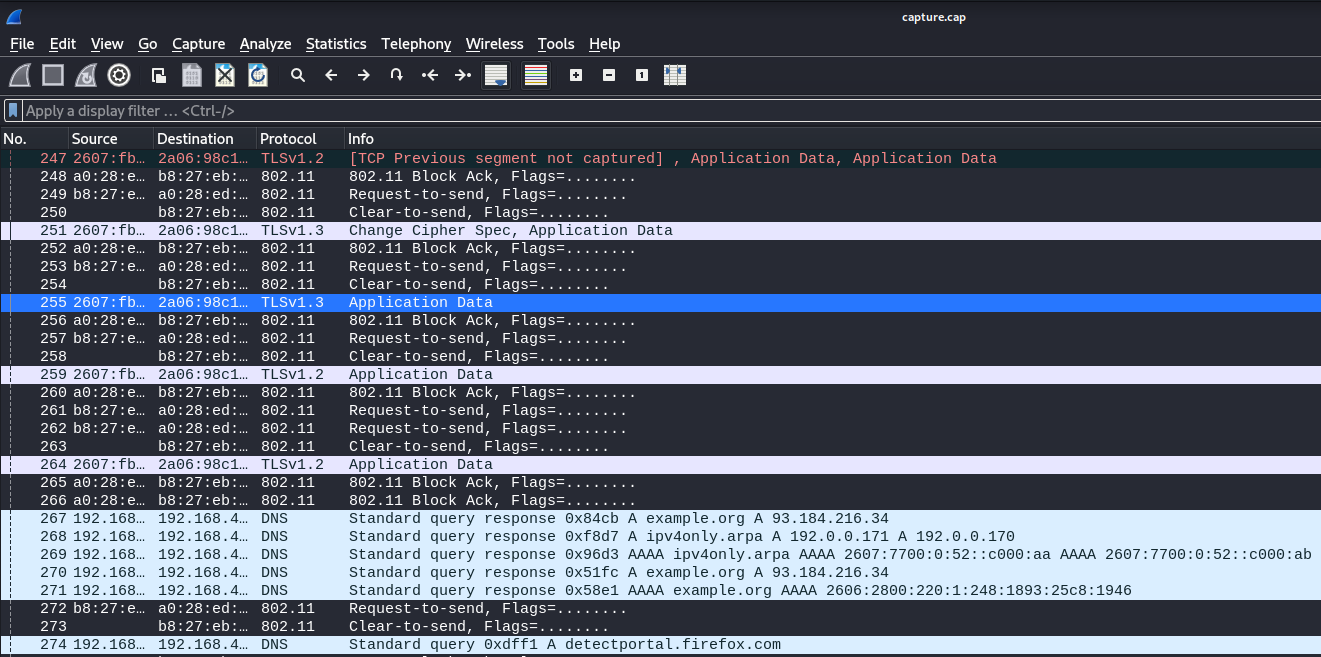Open the Go menu
Viewport: 1321px width, 657px height.
pos(148,44)
